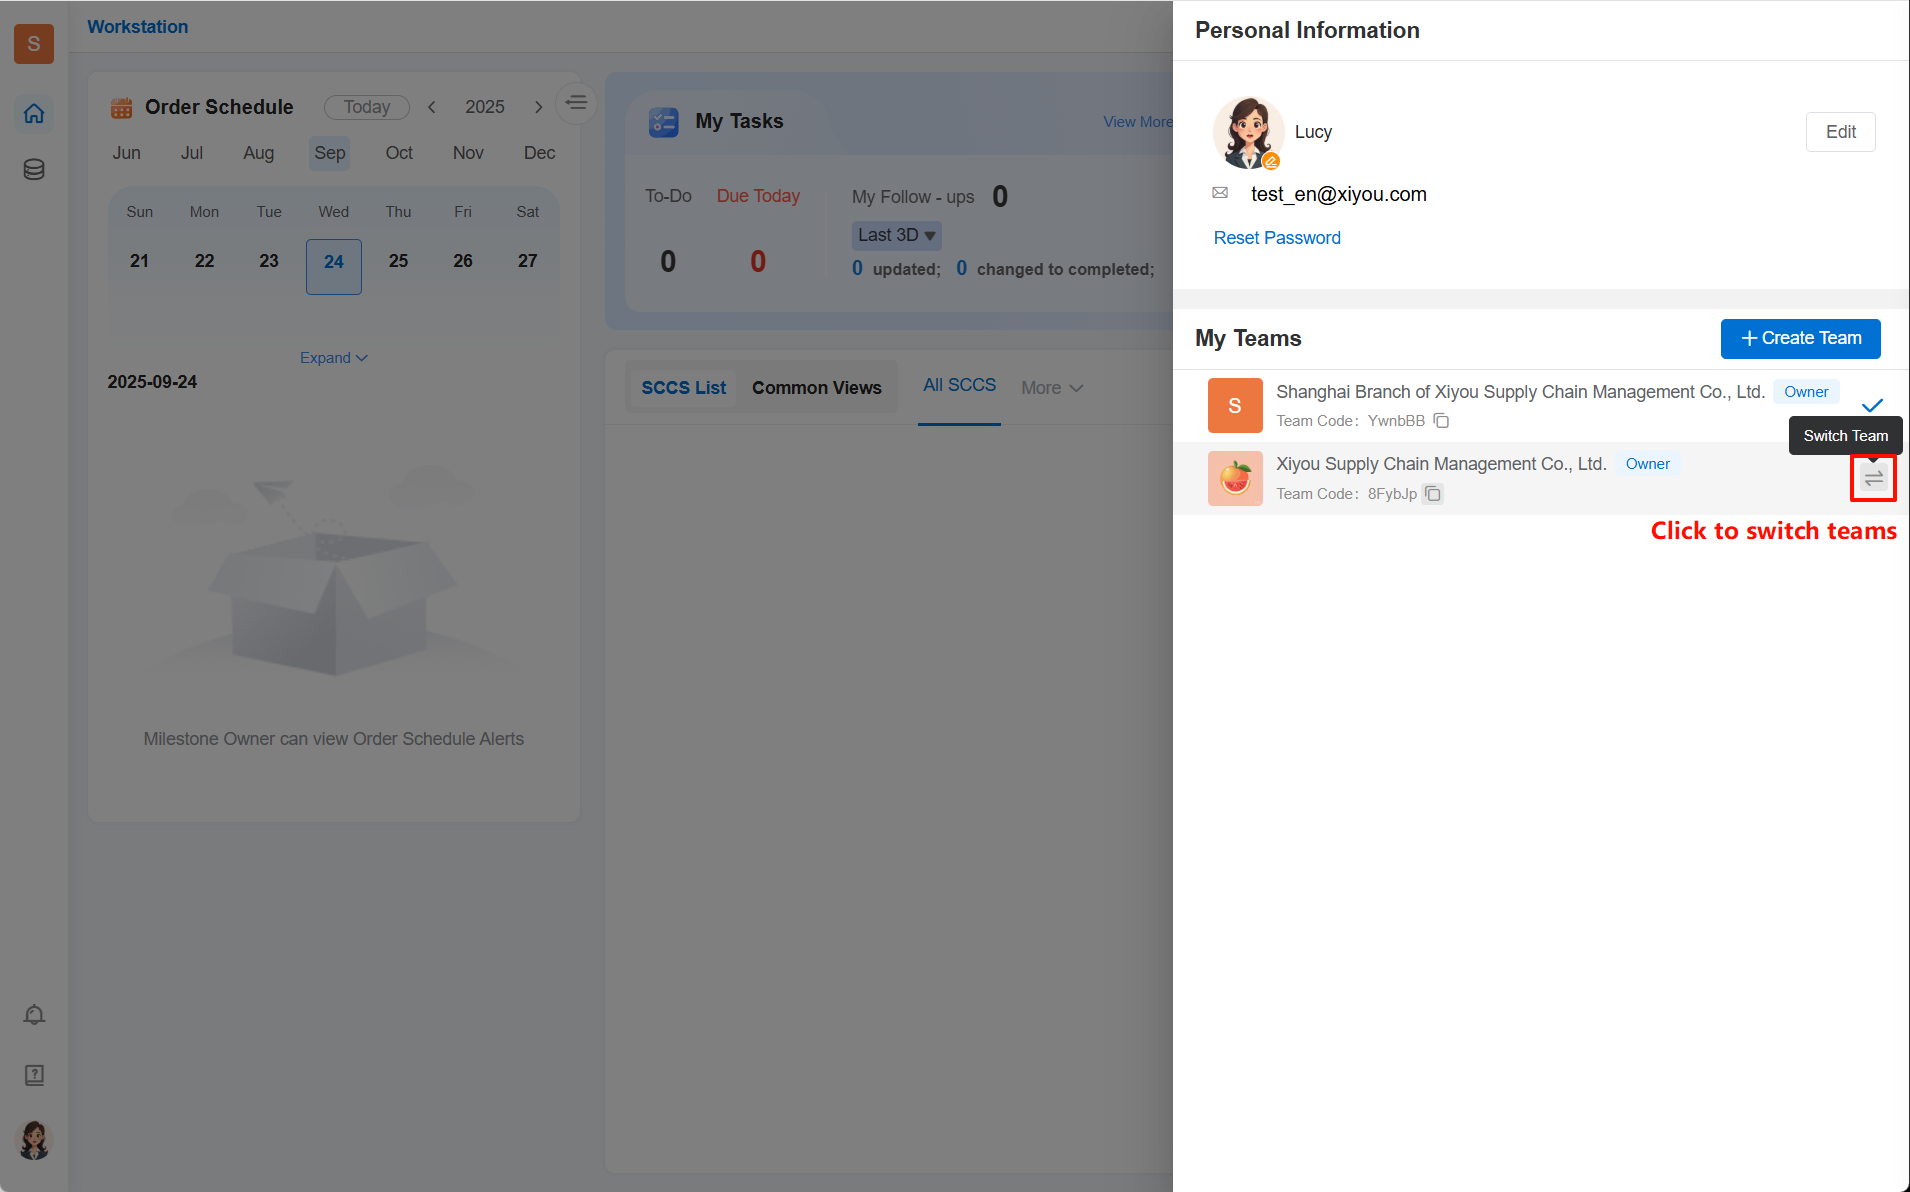Expand the Order Schedule calendar
This screenshot has width=1910, height=1192.
coord(333,358)
